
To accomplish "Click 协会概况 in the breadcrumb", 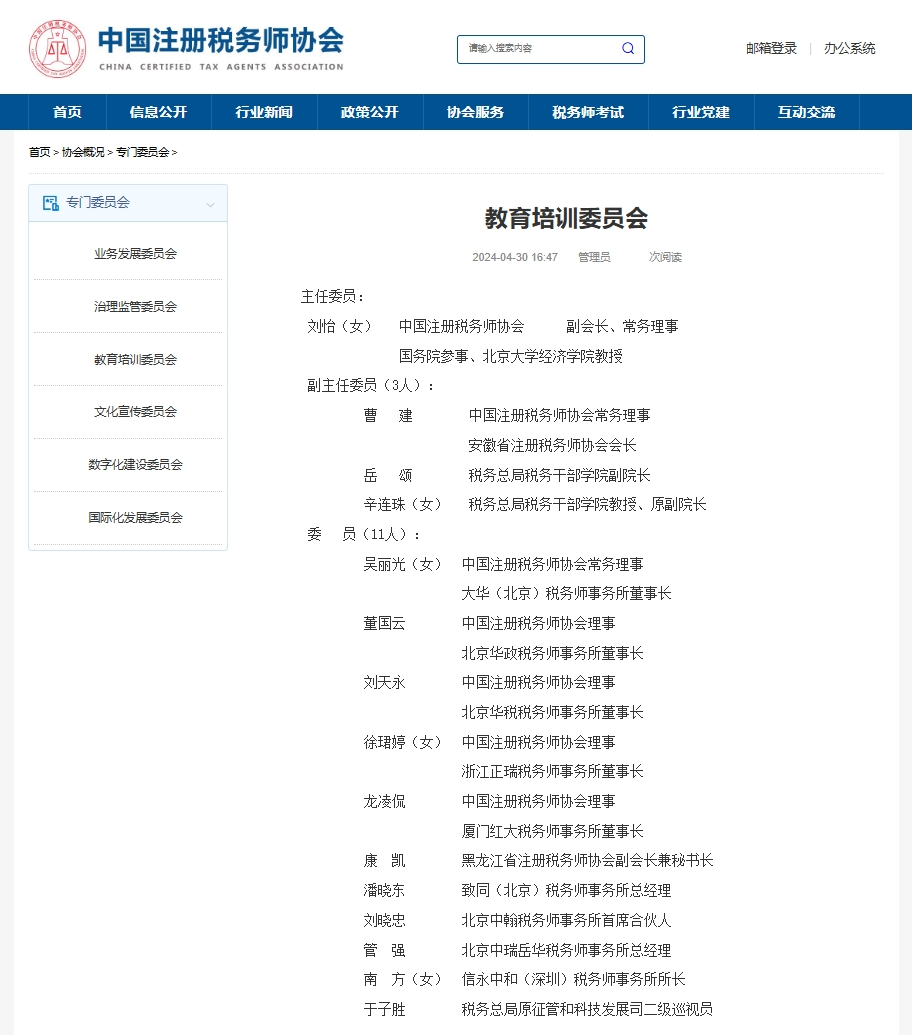I will (x=83, y=153).
